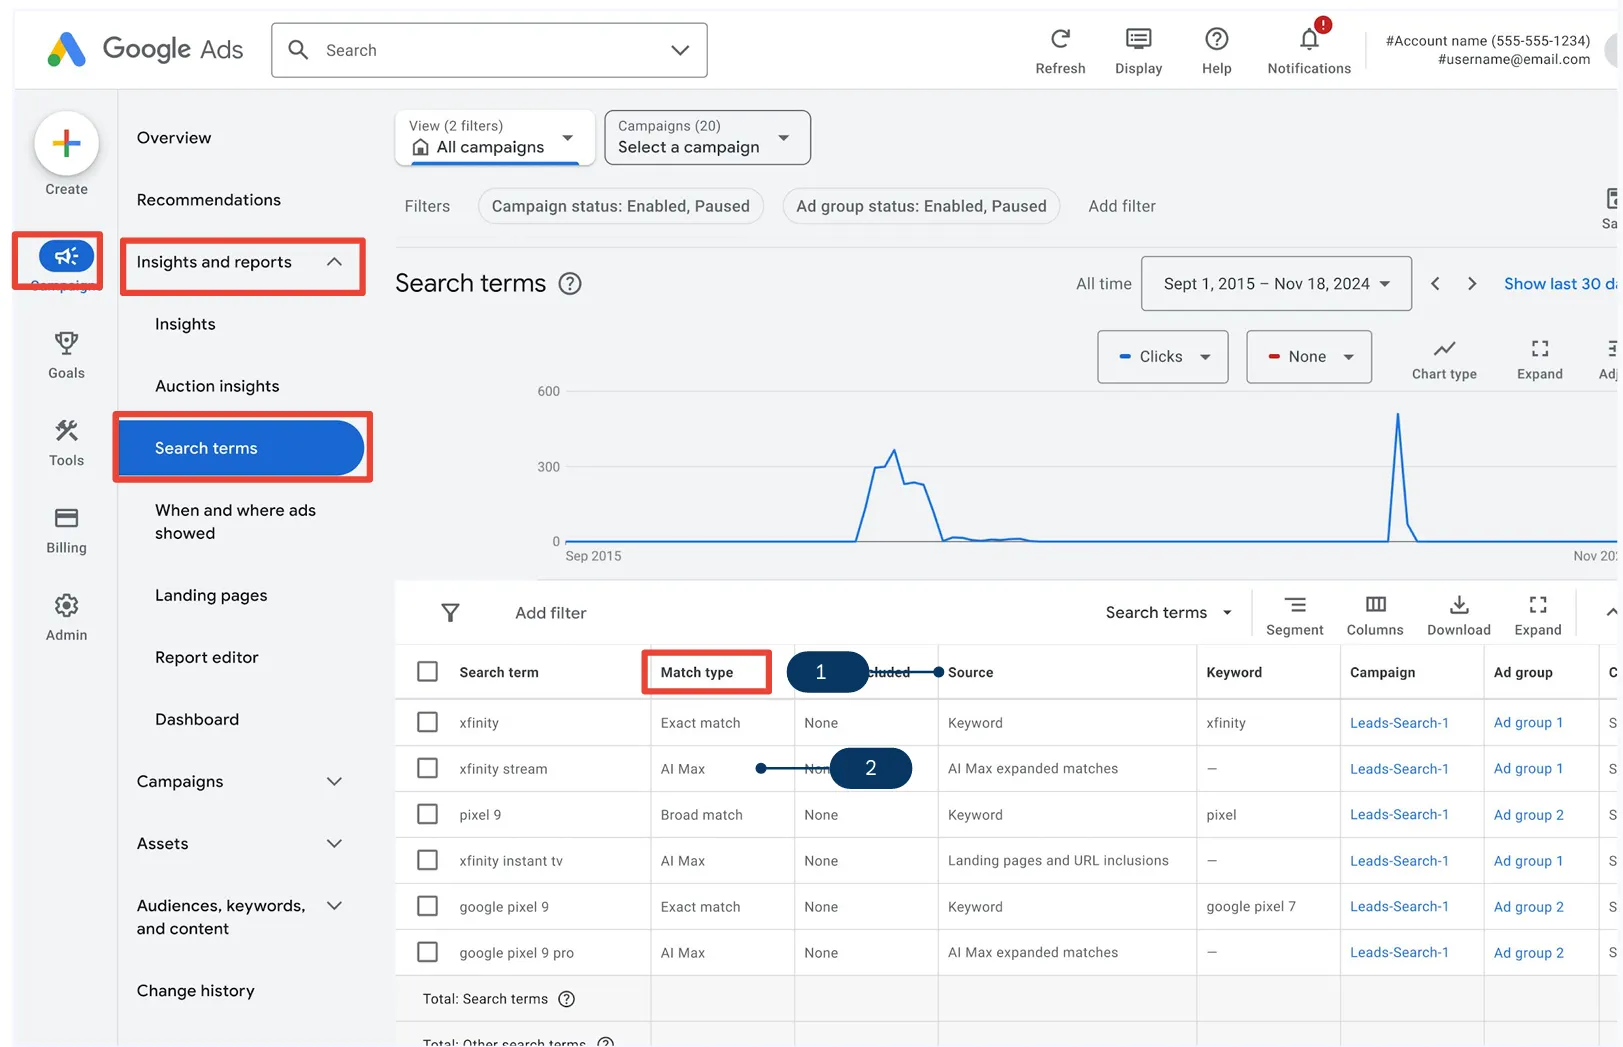Viewport: 1623px width, 1047px height.
Task: Open the Select a campaign dropdown
Action: coord(707,137)
